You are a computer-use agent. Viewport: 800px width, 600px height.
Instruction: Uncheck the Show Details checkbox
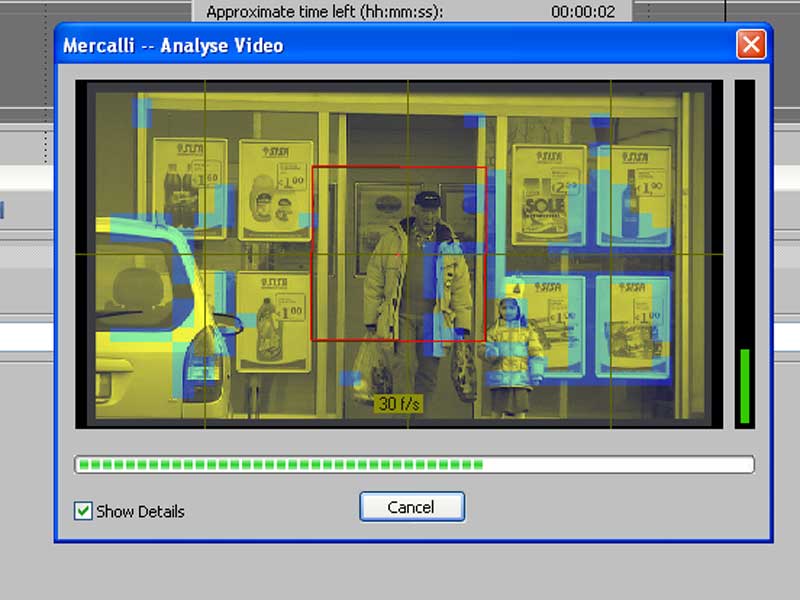click(84, 511)
